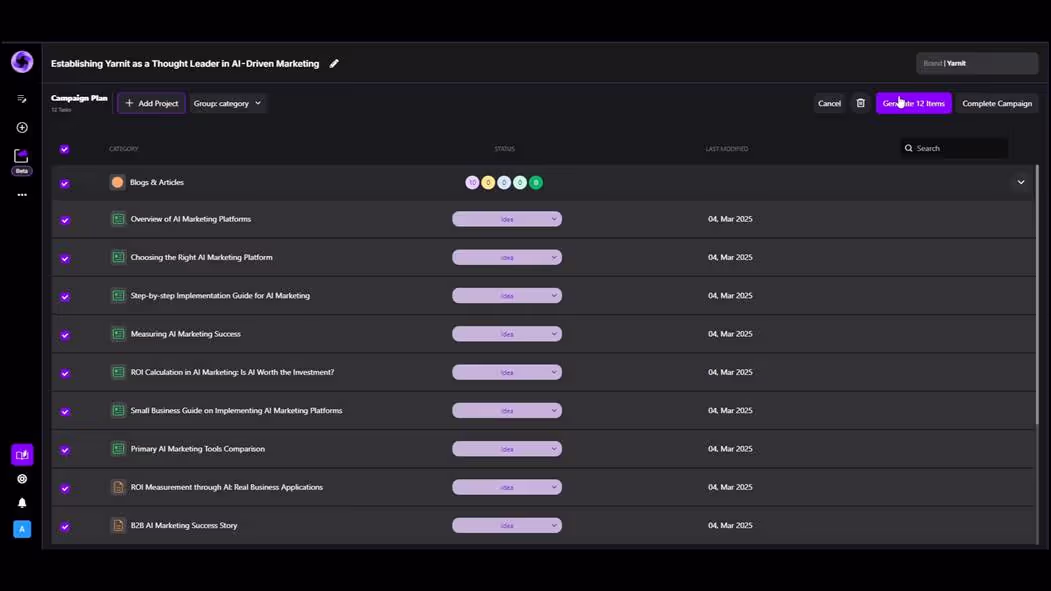The height and width of the screenshot is (591, 1051).
Task: Uncheck B2B AI Marketing Success Story checkbox
Action: [65, 527]
